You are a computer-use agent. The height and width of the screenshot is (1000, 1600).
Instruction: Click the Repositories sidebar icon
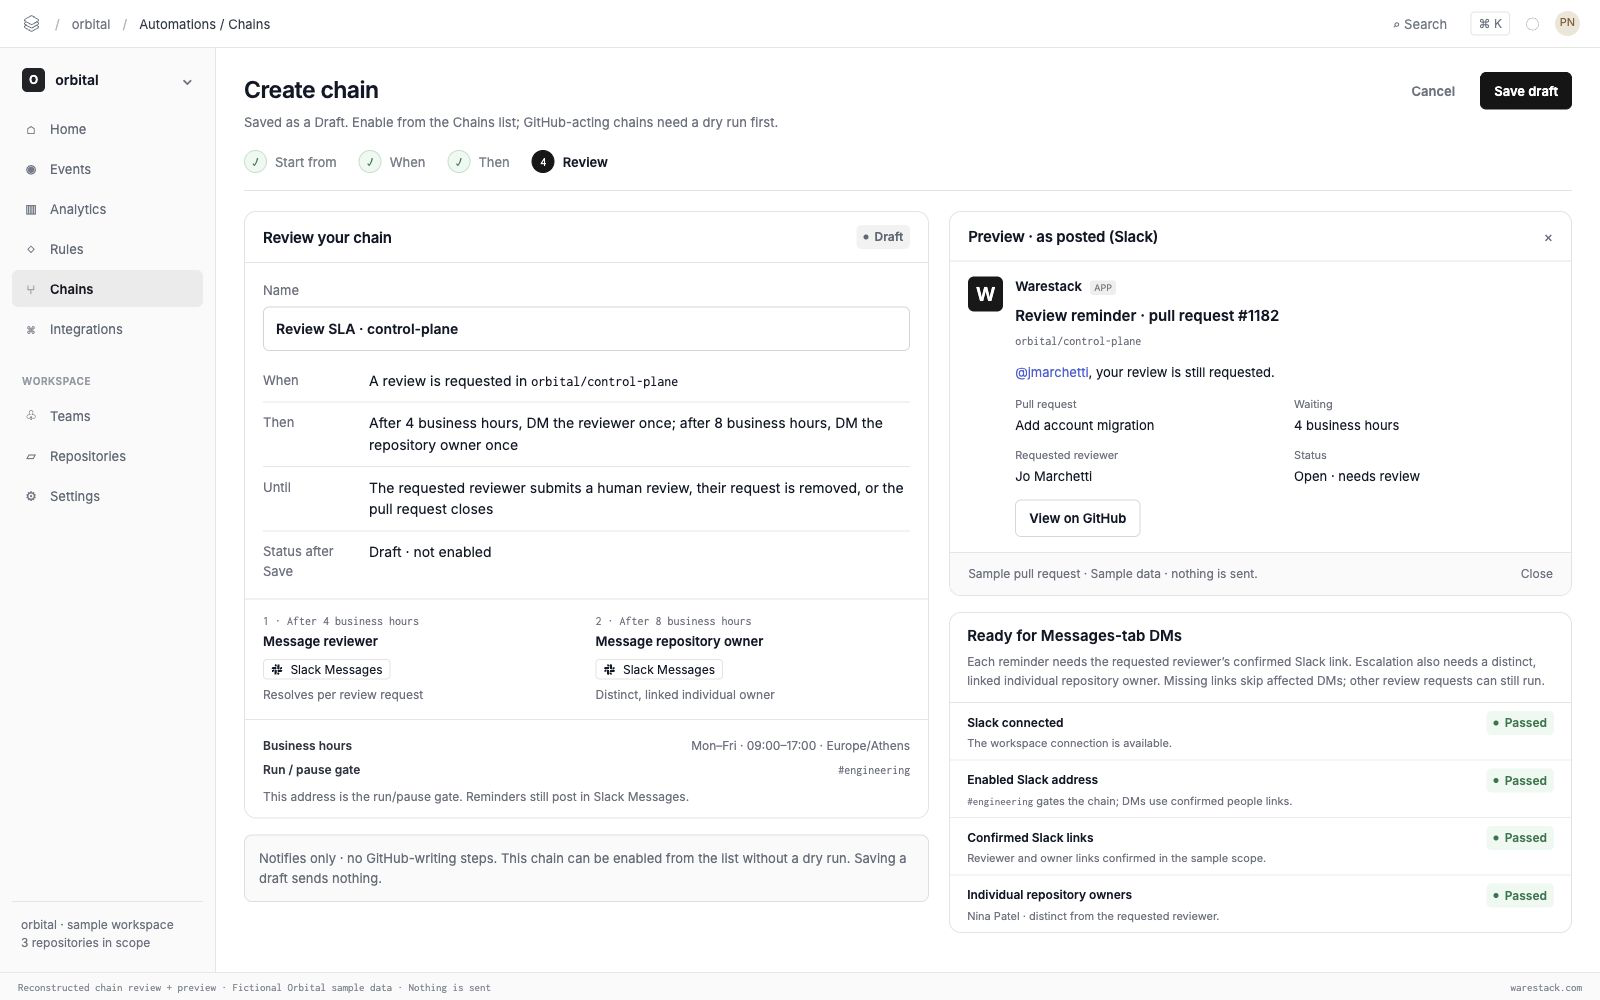[31, 457]
